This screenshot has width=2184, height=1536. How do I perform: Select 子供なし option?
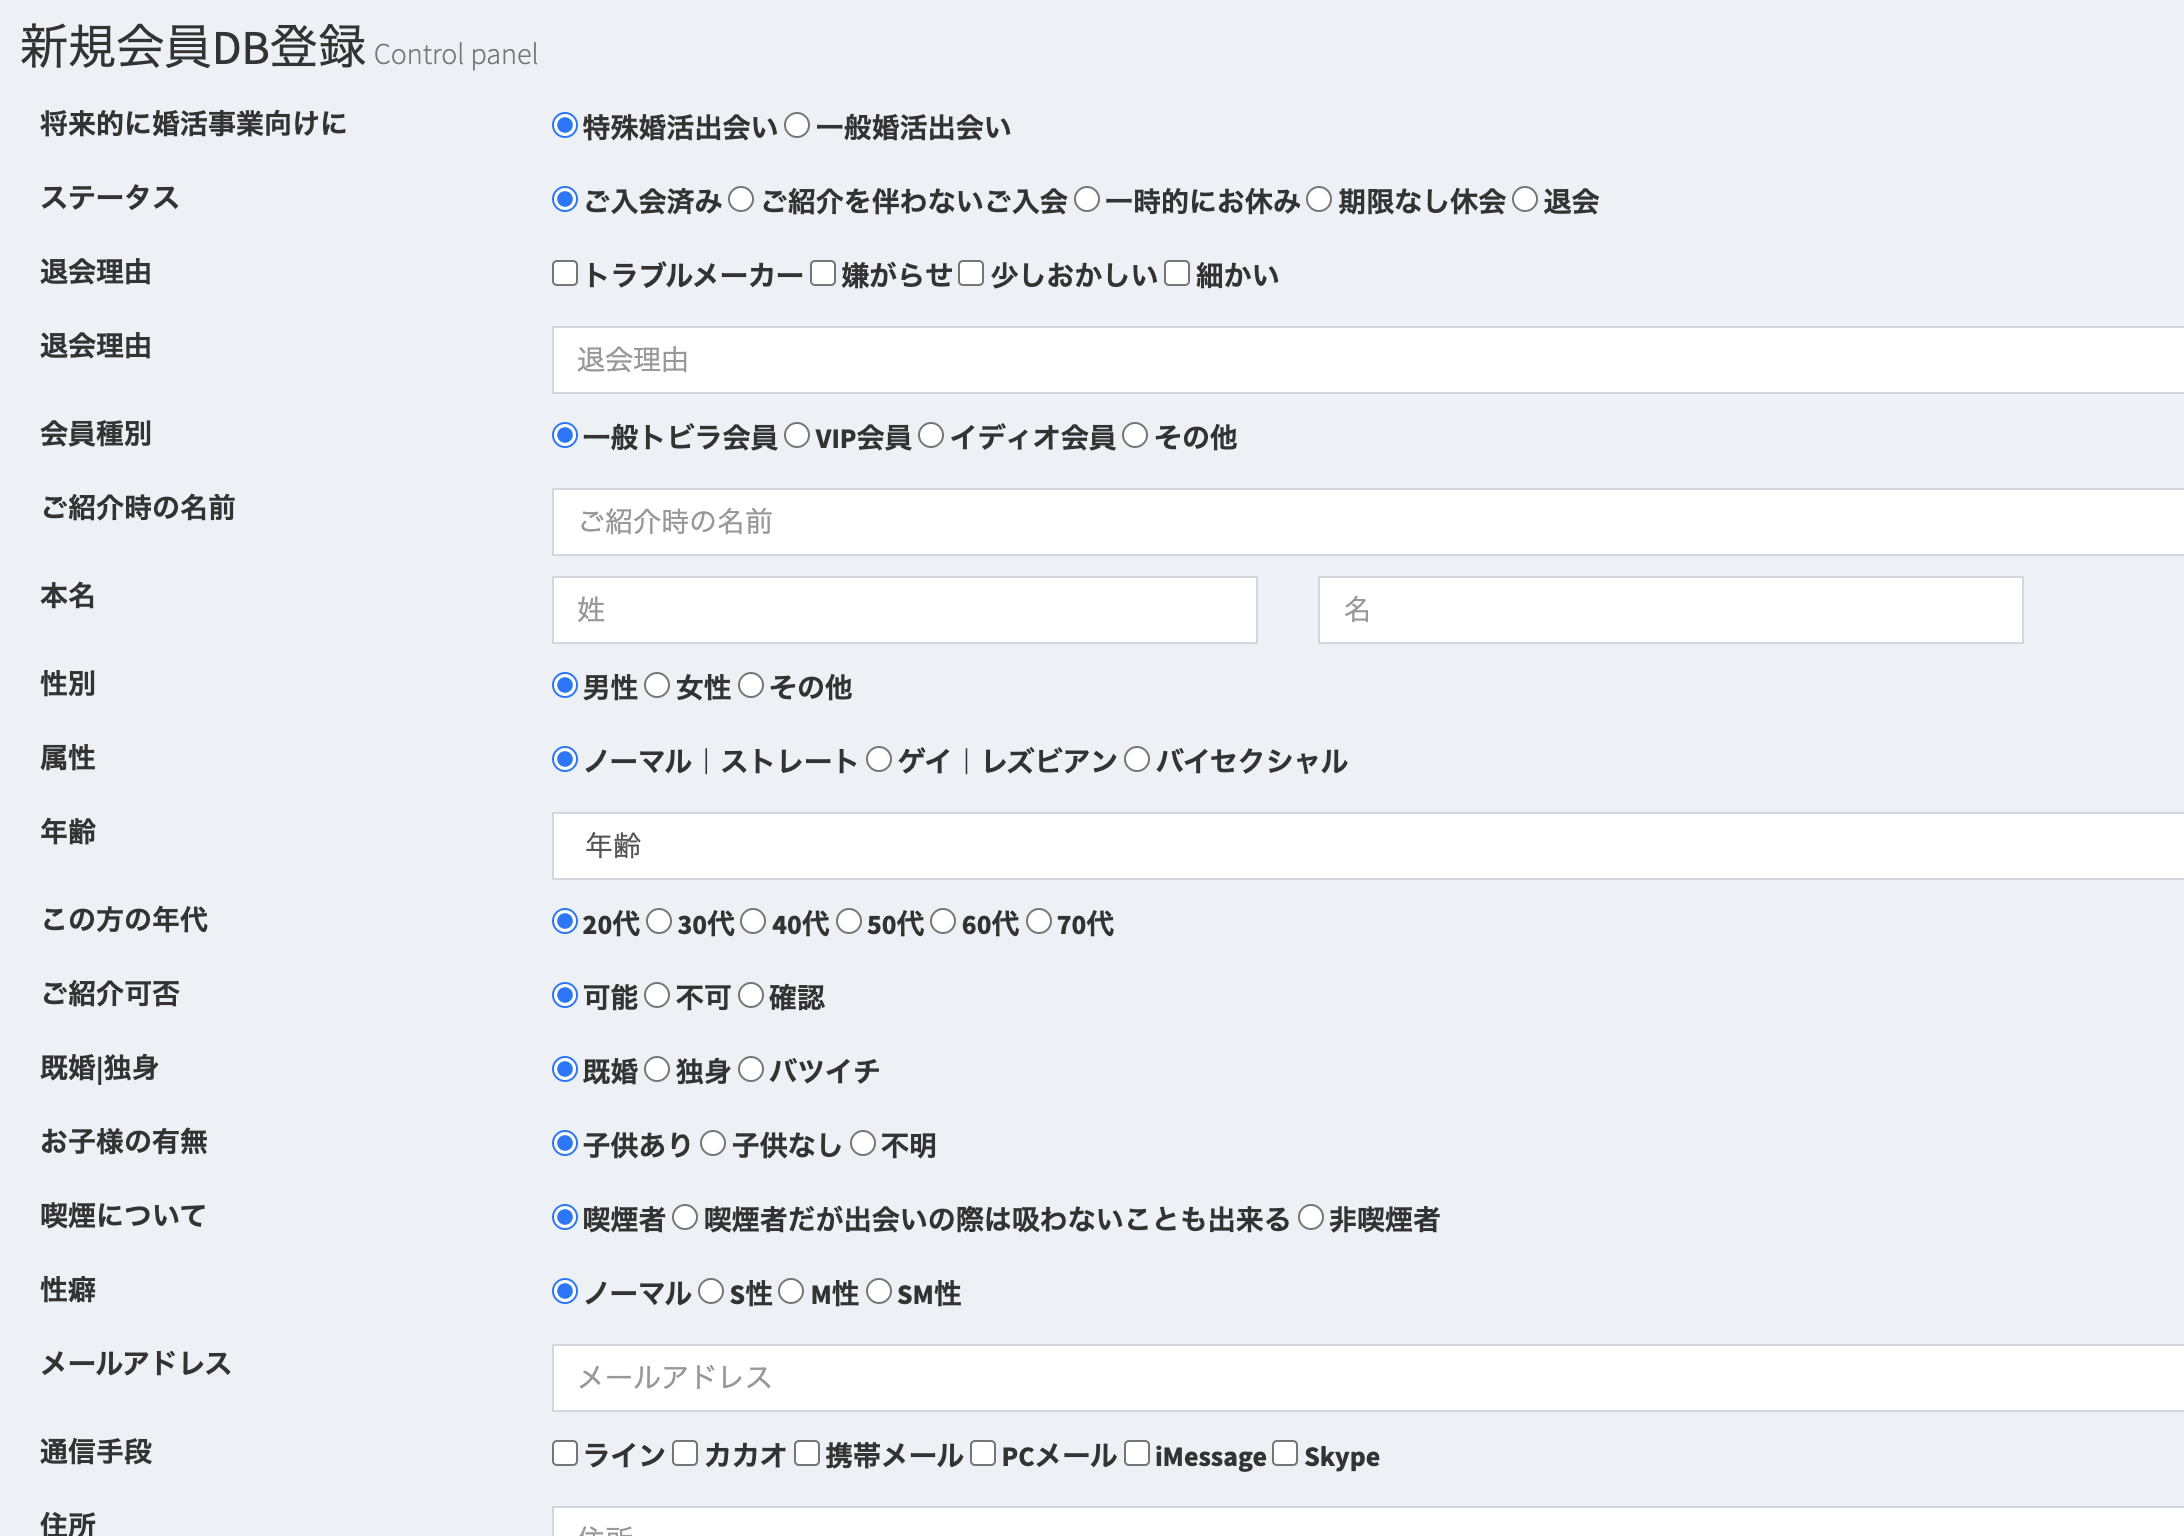[x=713, y=1143]
